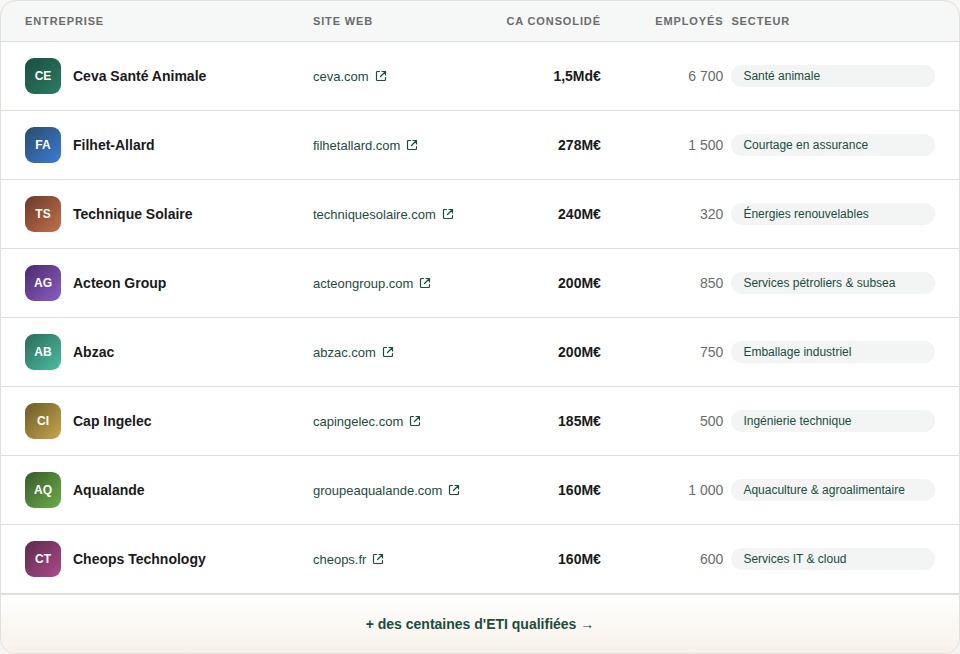
Task: Click the CA Consolidé column header
Action: point(553,21)
